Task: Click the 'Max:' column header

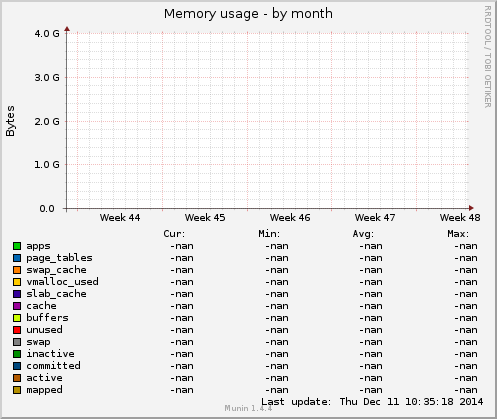Action: click(x=458, y=234)
